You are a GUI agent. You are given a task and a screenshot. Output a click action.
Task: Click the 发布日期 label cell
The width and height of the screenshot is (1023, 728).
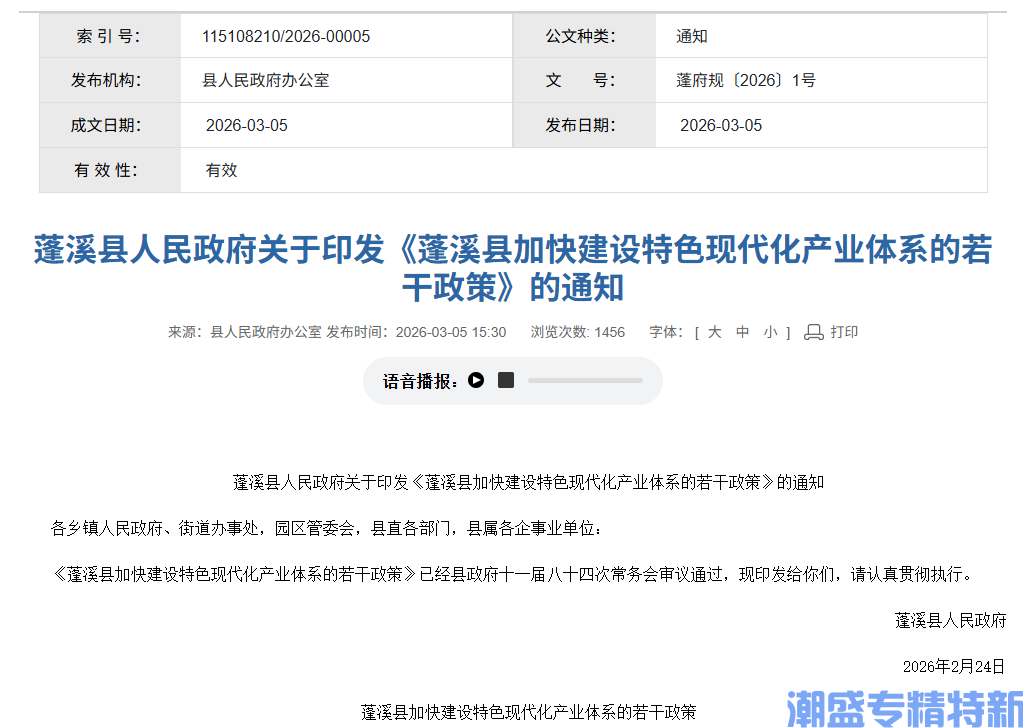tap(585, 125)
